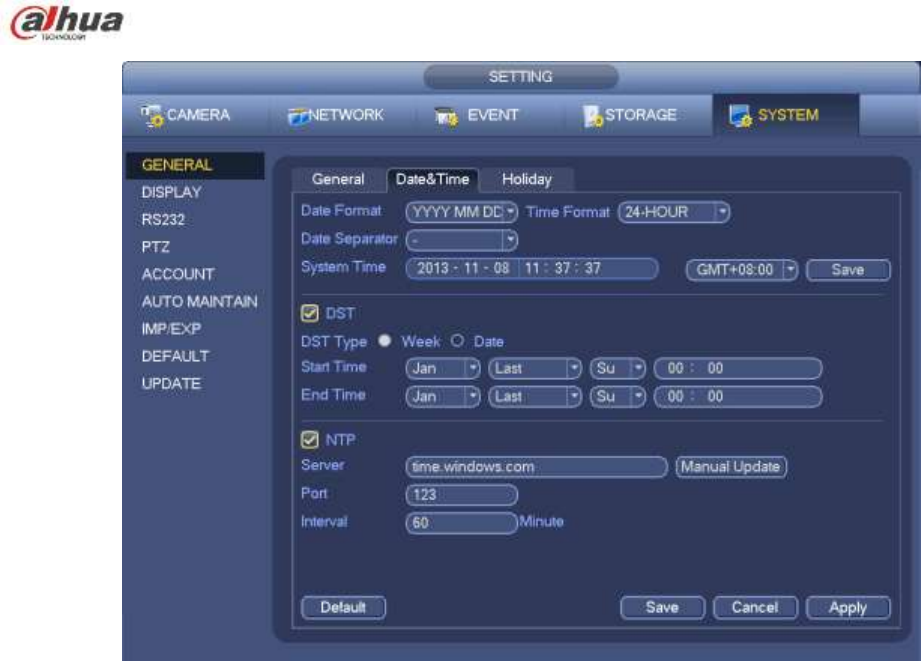The height and width of the screenshot is (661, 921).
Task: Open the Start Time weekday dropdown
Action: point(617,368)
